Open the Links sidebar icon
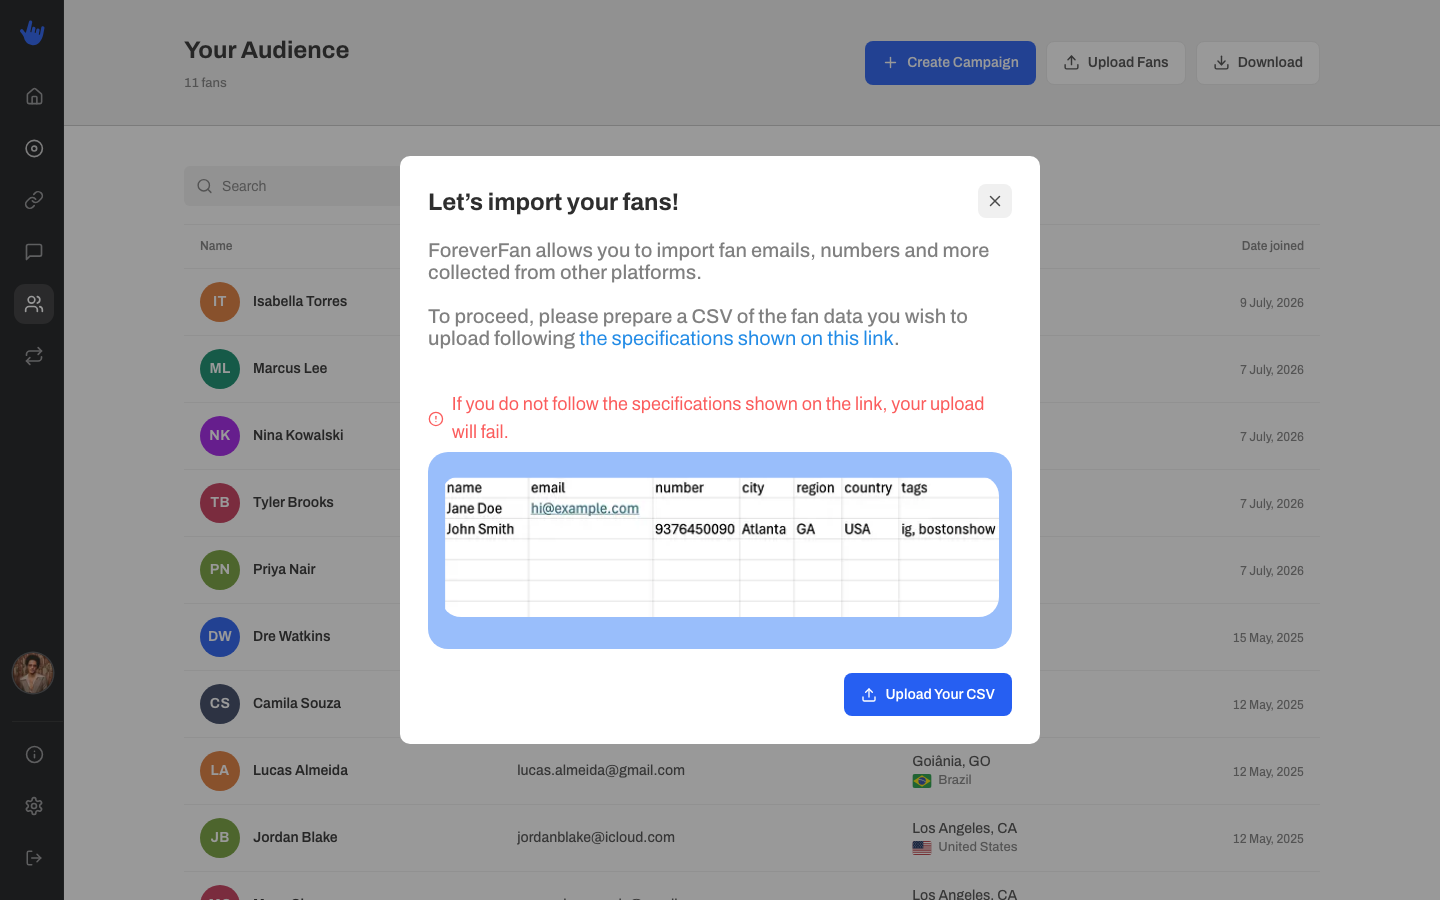The height and width of the screenshot is (900, 1440). click(34, 200)
